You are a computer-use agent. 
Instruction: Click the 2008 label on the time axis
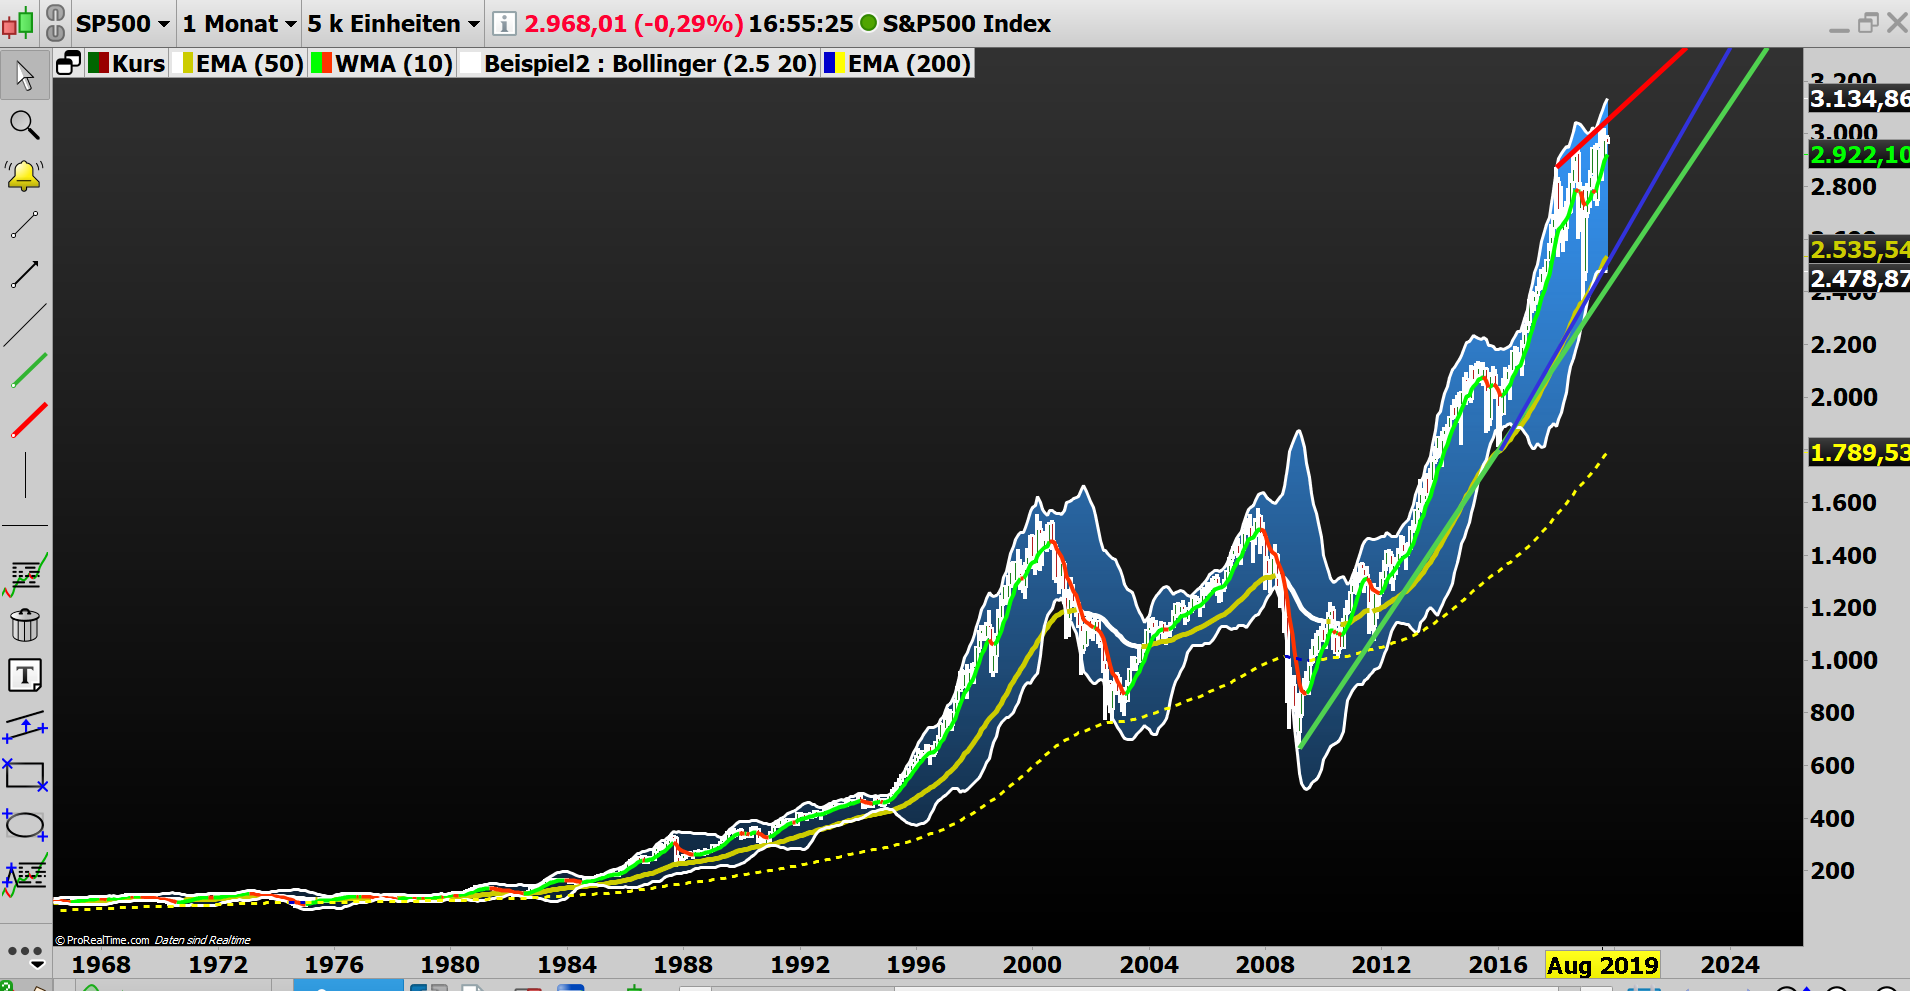(x=1265, y=965)
